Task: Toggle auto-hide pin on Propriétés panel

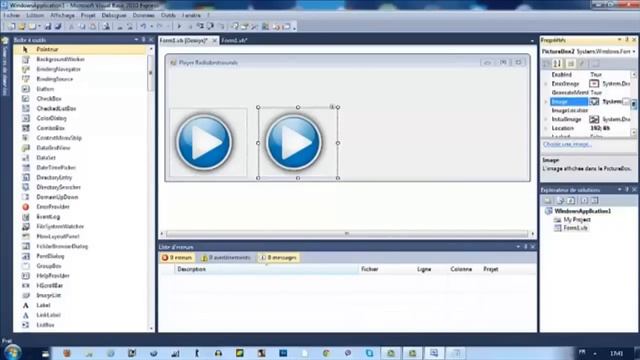Action: (627, 40)
